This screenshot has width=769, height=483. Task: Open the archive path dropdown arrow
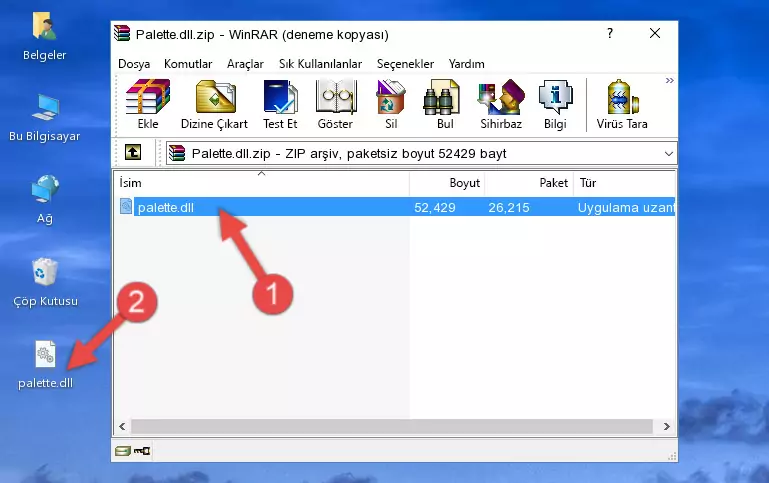click(668, 153)
